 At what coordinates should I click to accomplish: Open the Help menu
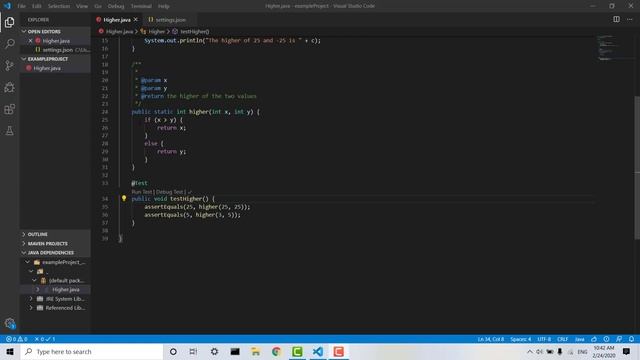(164, 6)
